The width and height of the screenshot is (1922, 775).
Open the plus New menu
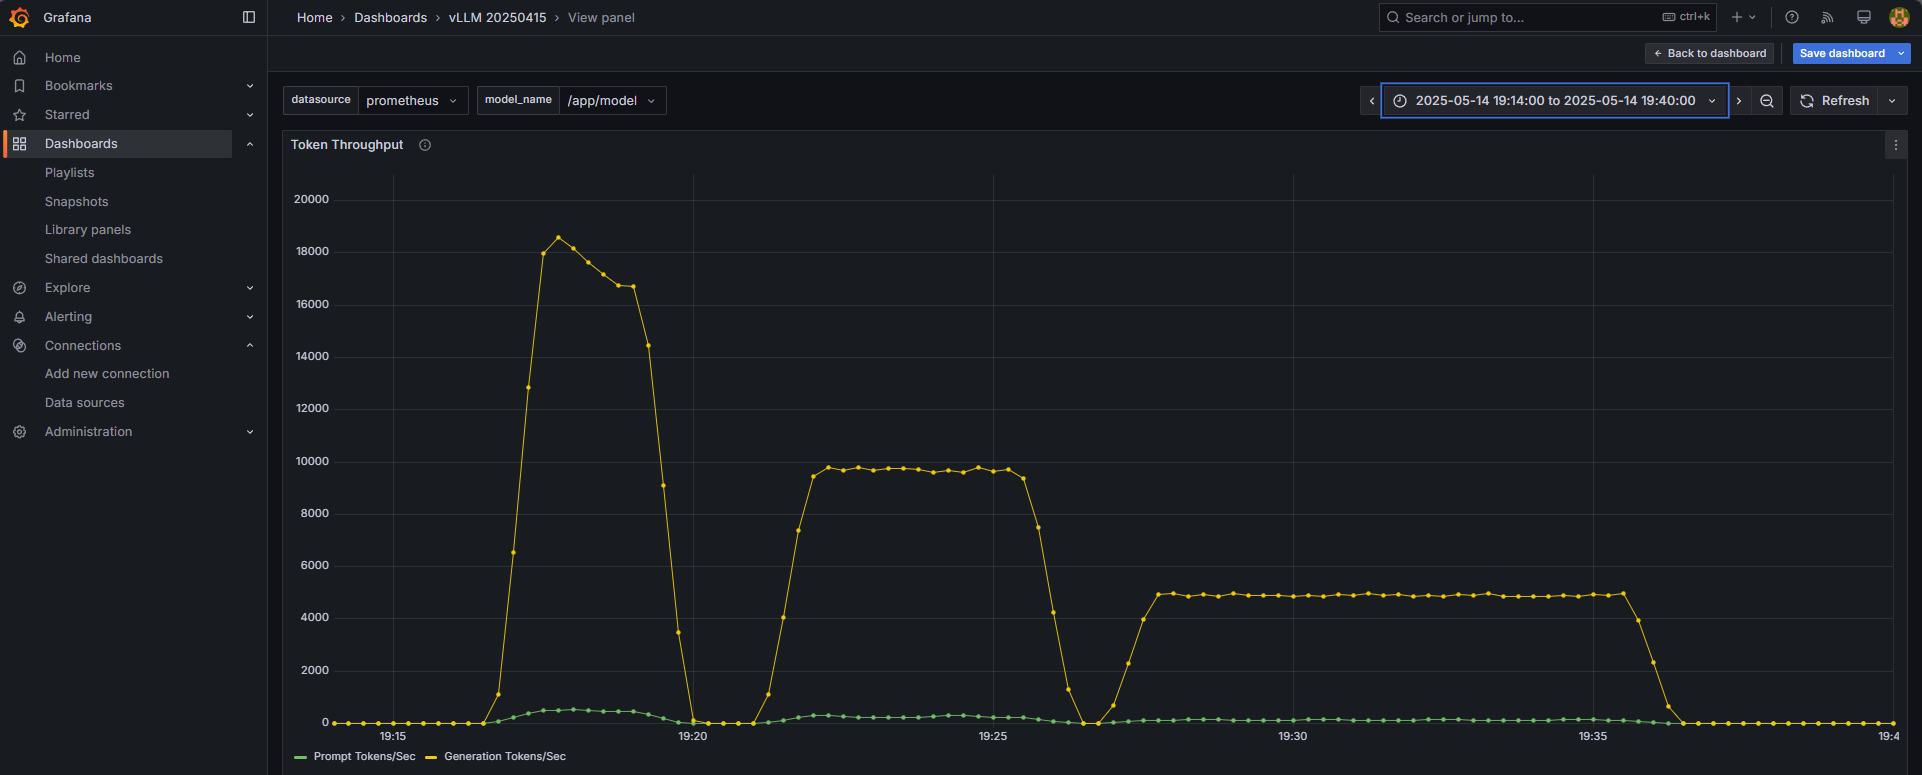[x=1743, y=17]
